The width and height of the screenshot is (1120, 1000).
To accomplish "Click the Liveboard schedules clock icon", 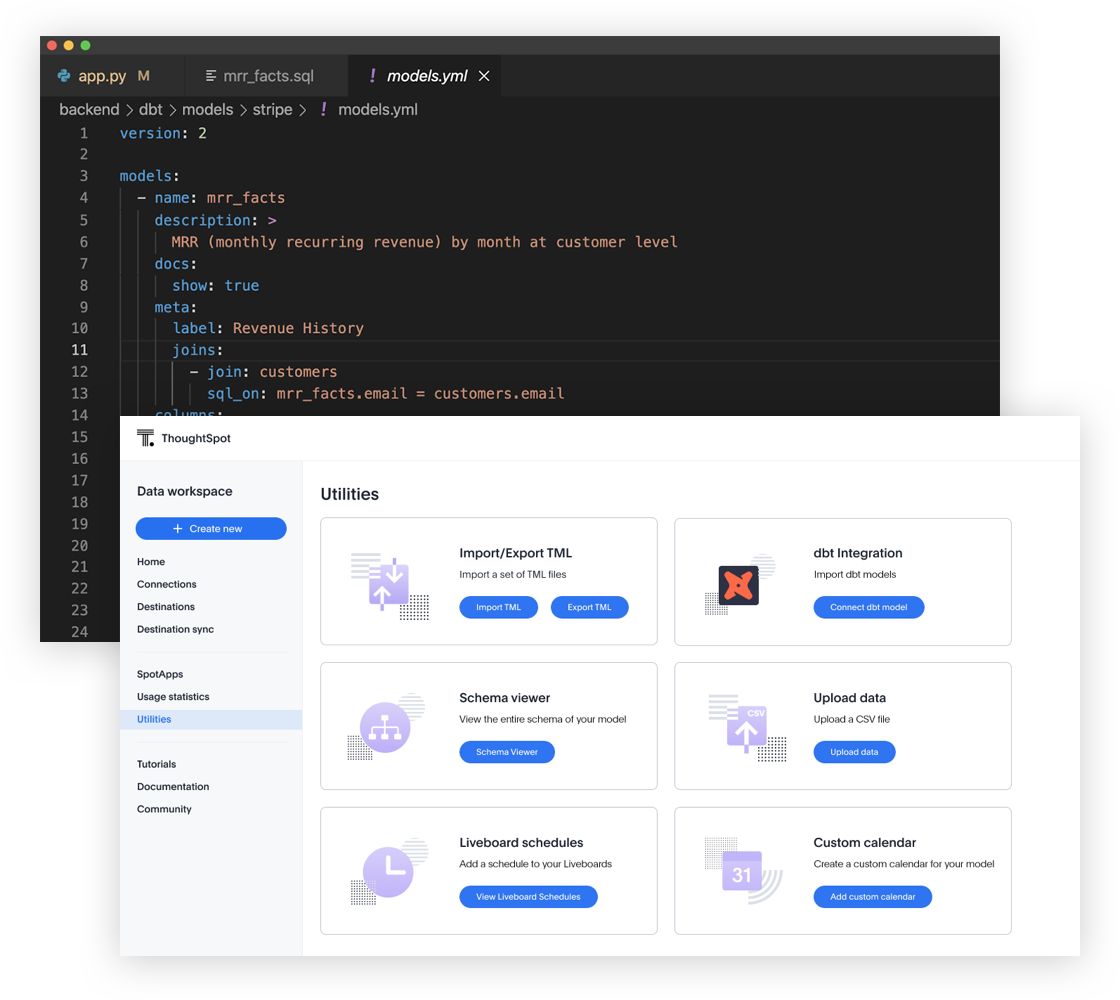I will pyautogui.click(x=388, y=871).
